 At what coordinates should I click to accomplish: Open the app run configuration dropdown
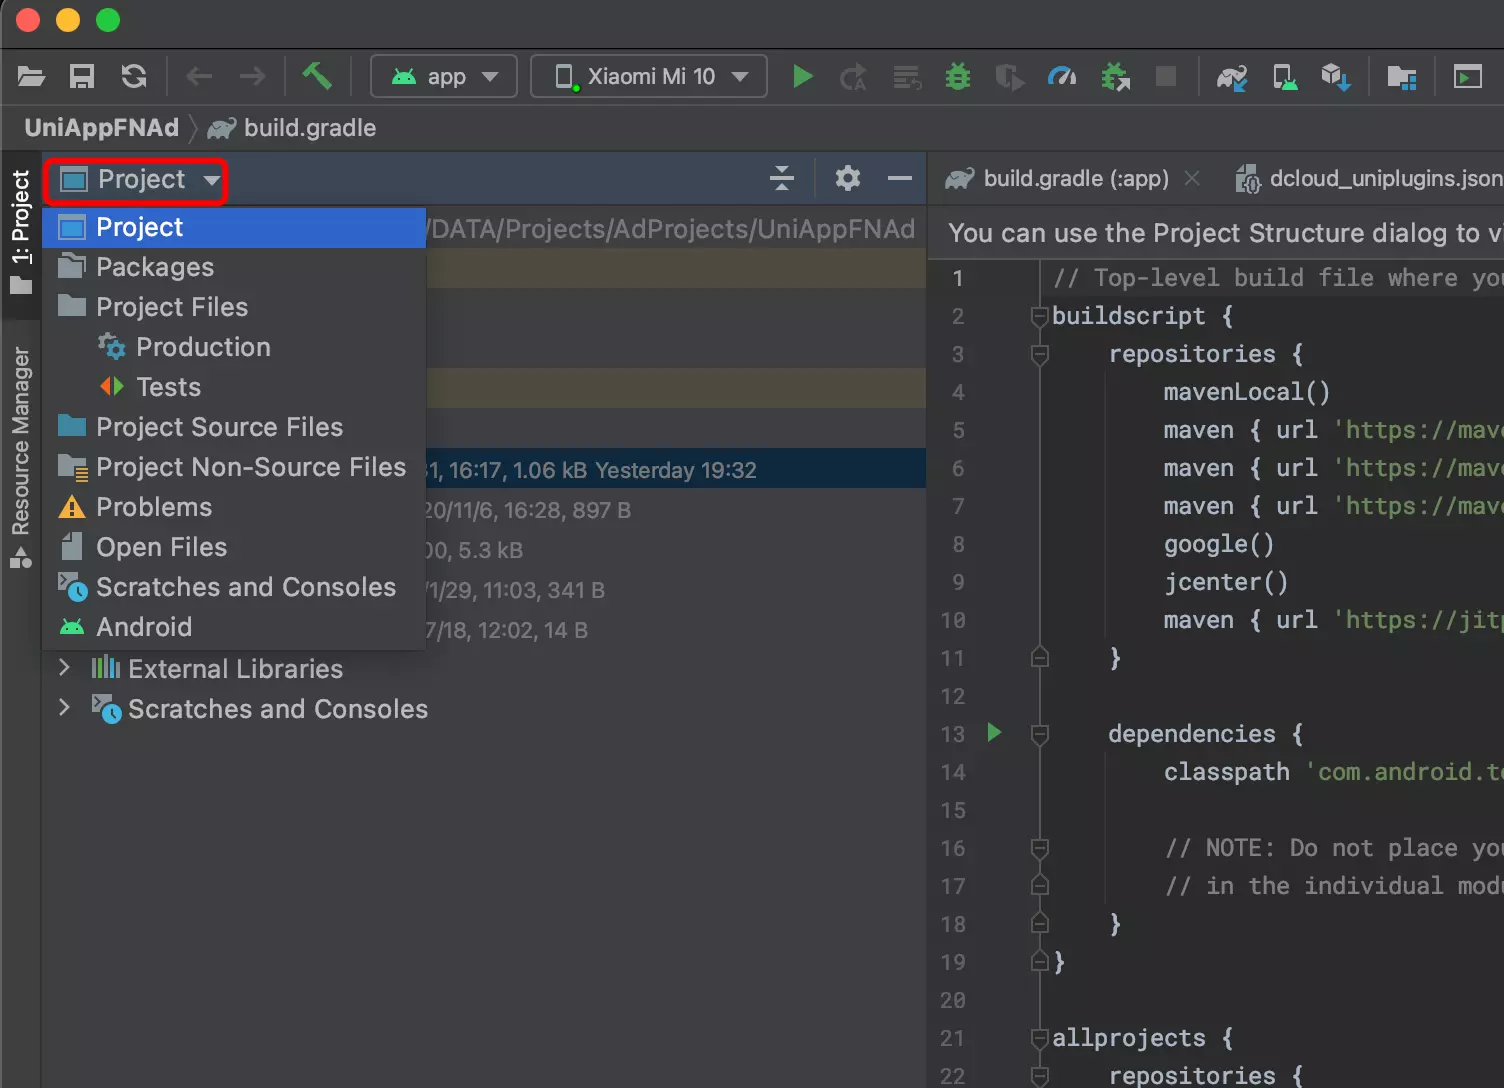(444, 77)
